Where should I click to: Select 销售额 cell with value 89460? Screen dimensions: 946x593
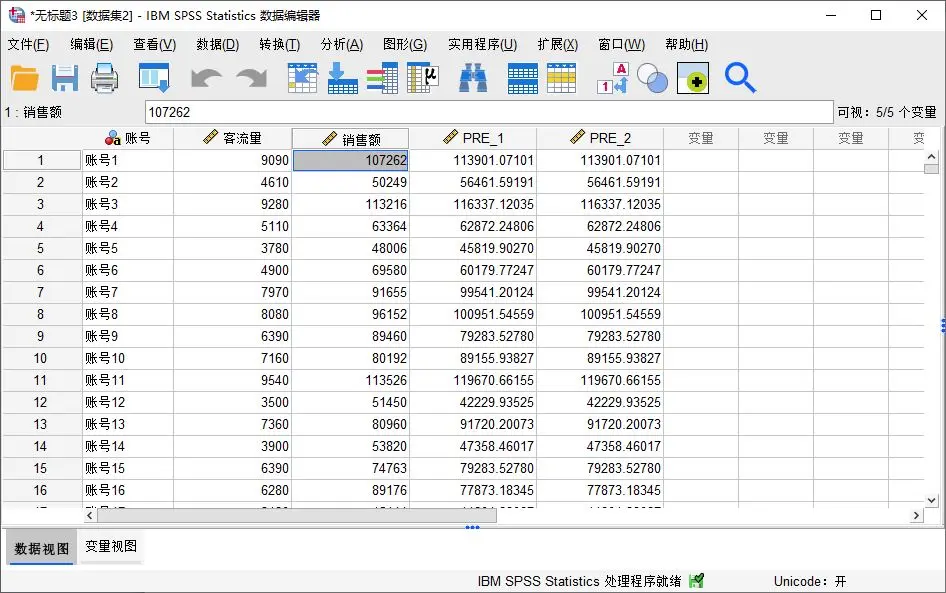[x=351, y=336]
